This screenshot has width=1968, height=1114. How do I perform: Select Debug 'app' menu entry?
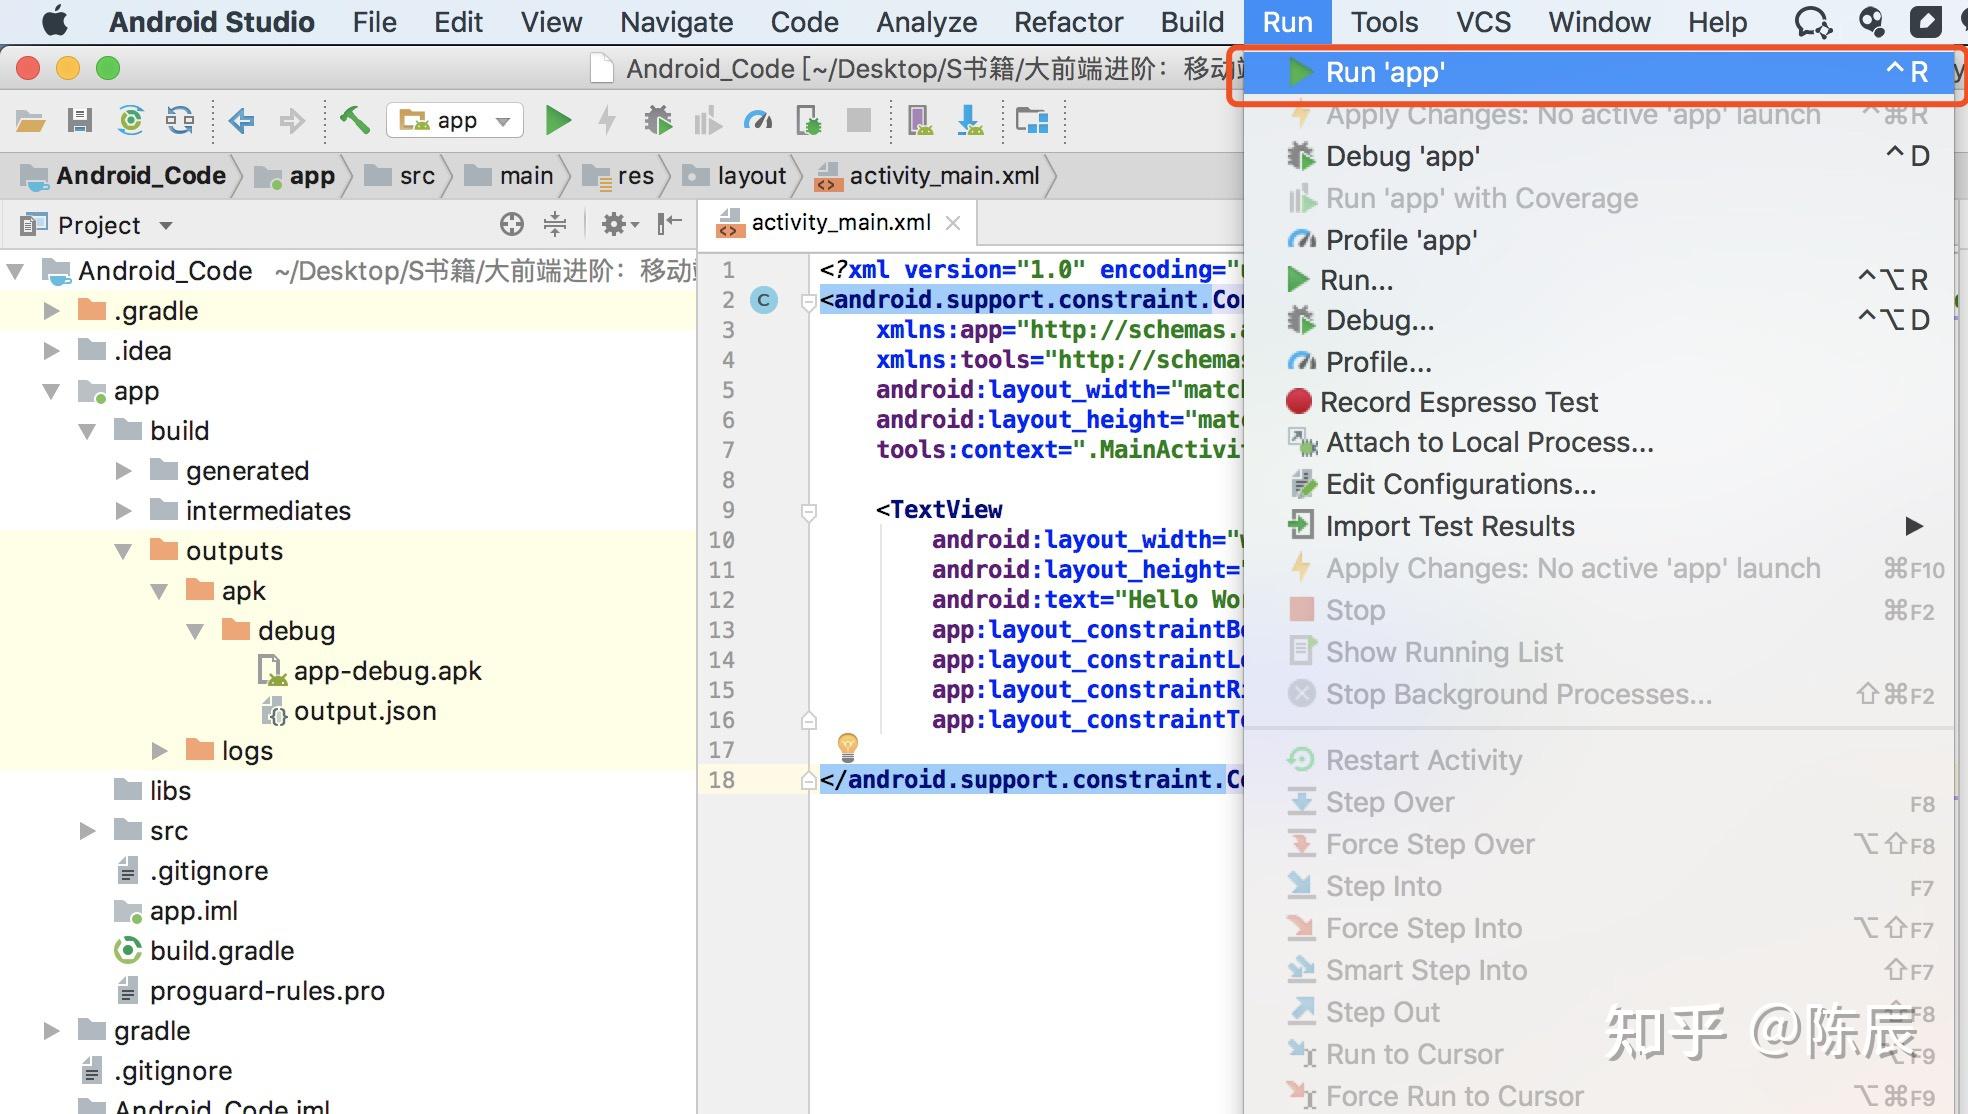1402,156
